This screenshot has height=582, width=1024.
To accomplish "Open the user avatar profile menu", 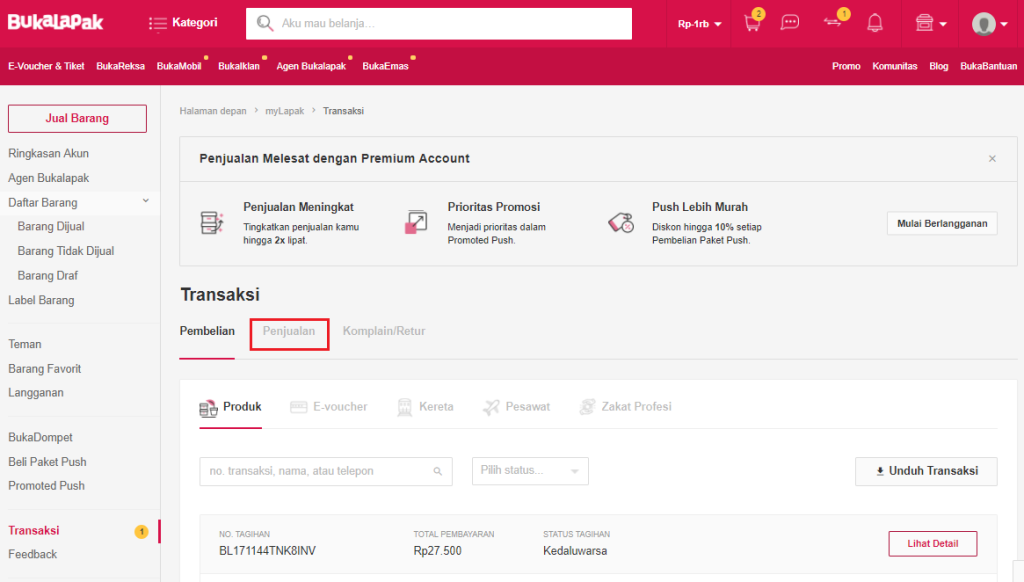I will click(989, 24).
